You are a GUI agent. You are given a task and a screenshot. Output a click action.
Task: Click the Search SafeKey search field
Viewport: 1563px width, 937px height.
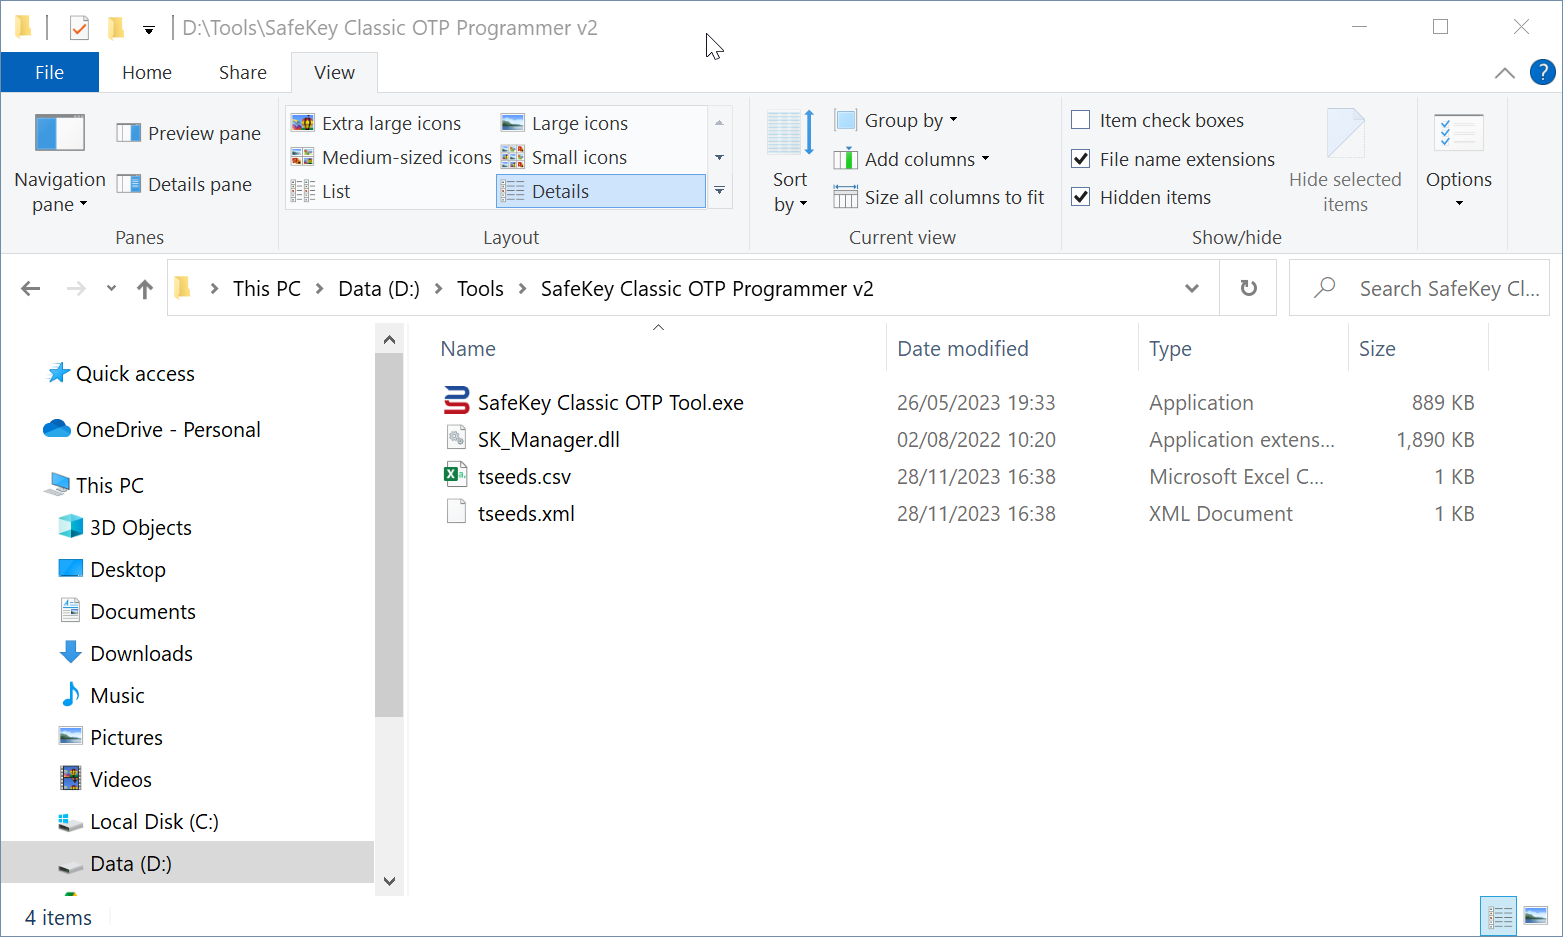[1446, 288]
